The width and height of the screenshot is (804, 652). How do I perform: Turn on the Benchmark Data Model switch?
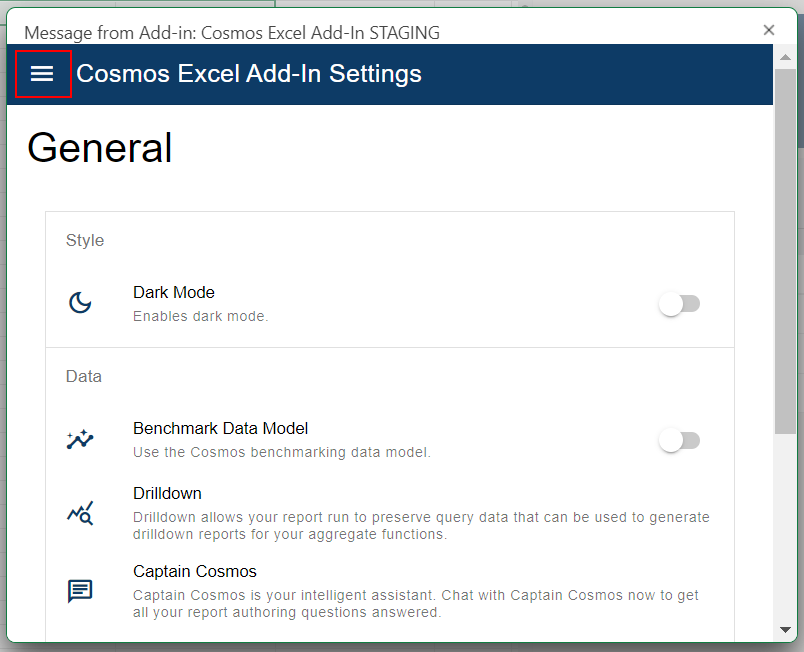[679, 441]
